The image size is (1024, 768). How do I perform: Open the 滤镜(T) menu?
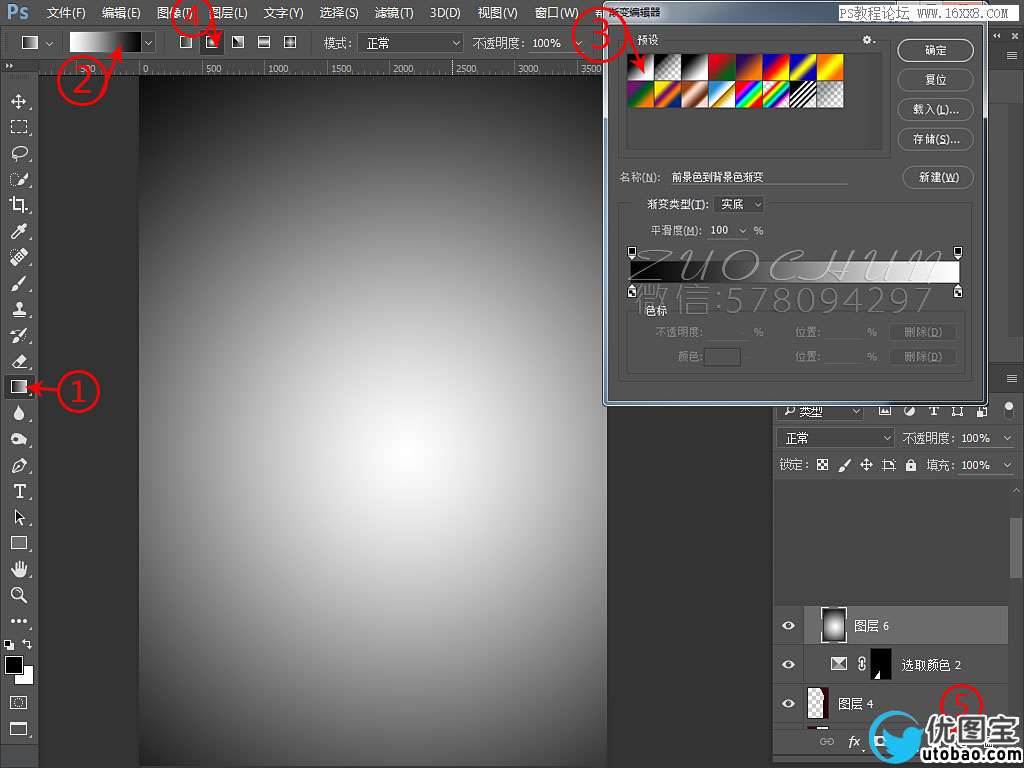393,13
